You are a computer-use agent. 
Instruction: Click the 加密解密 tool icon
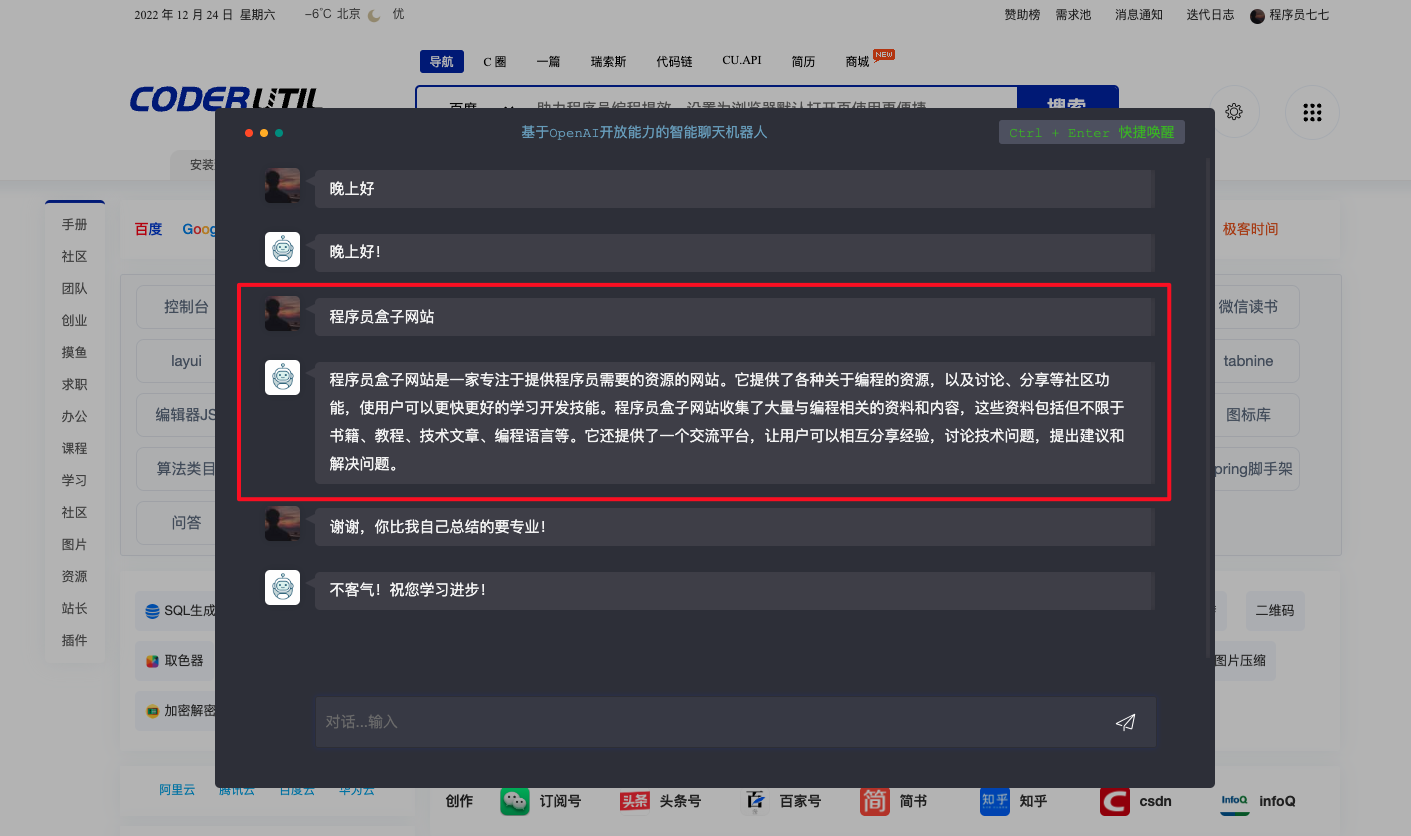pyautogui.click(x=152, y=711)
